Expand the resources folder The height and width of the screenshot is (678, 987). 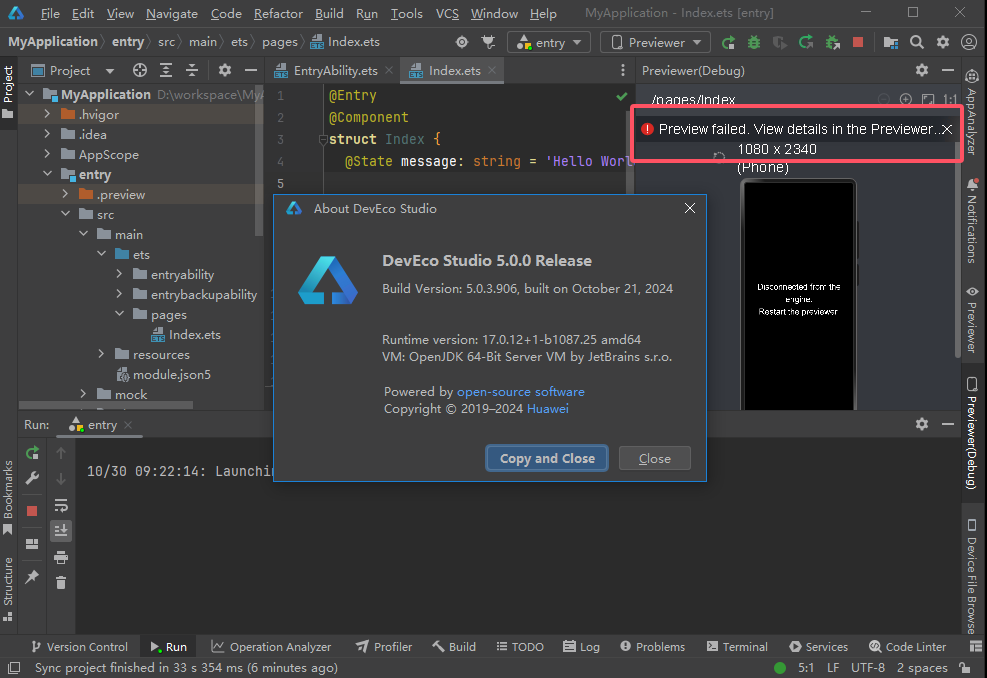point(101,354)
